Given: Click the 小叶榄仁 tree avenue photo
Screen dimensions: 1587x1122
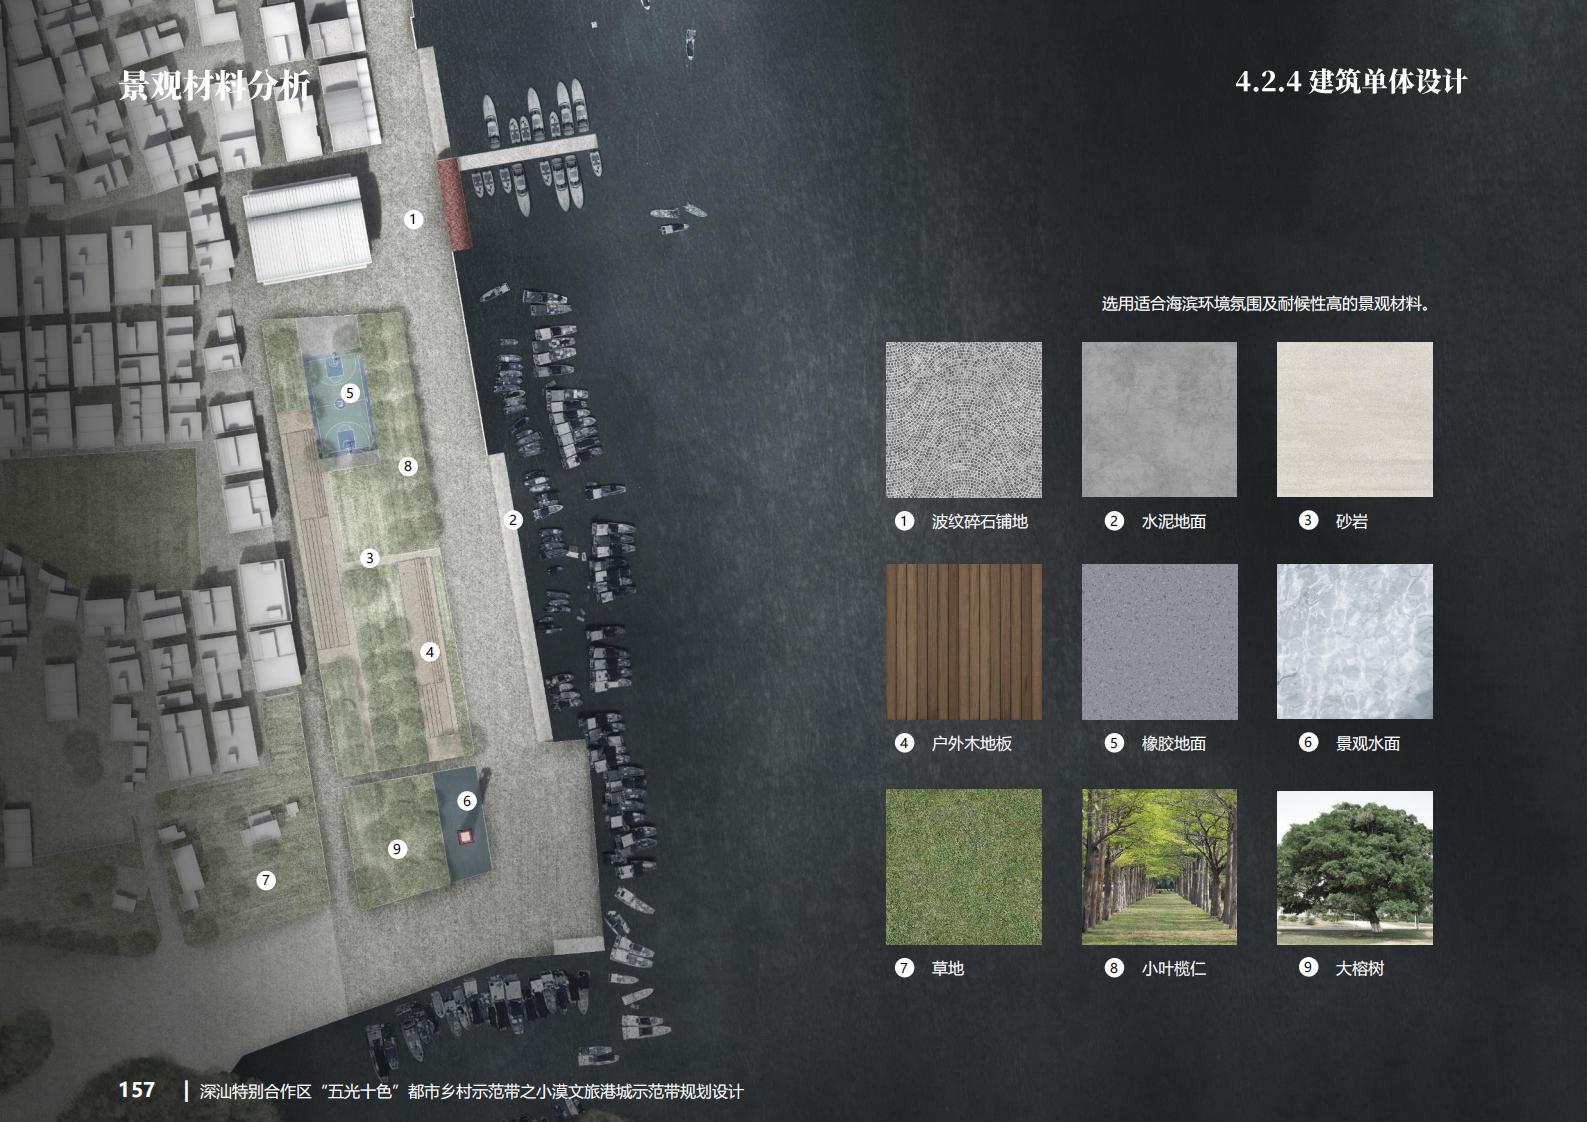Looking at the screenshot, I should (x=1159, y=867).
